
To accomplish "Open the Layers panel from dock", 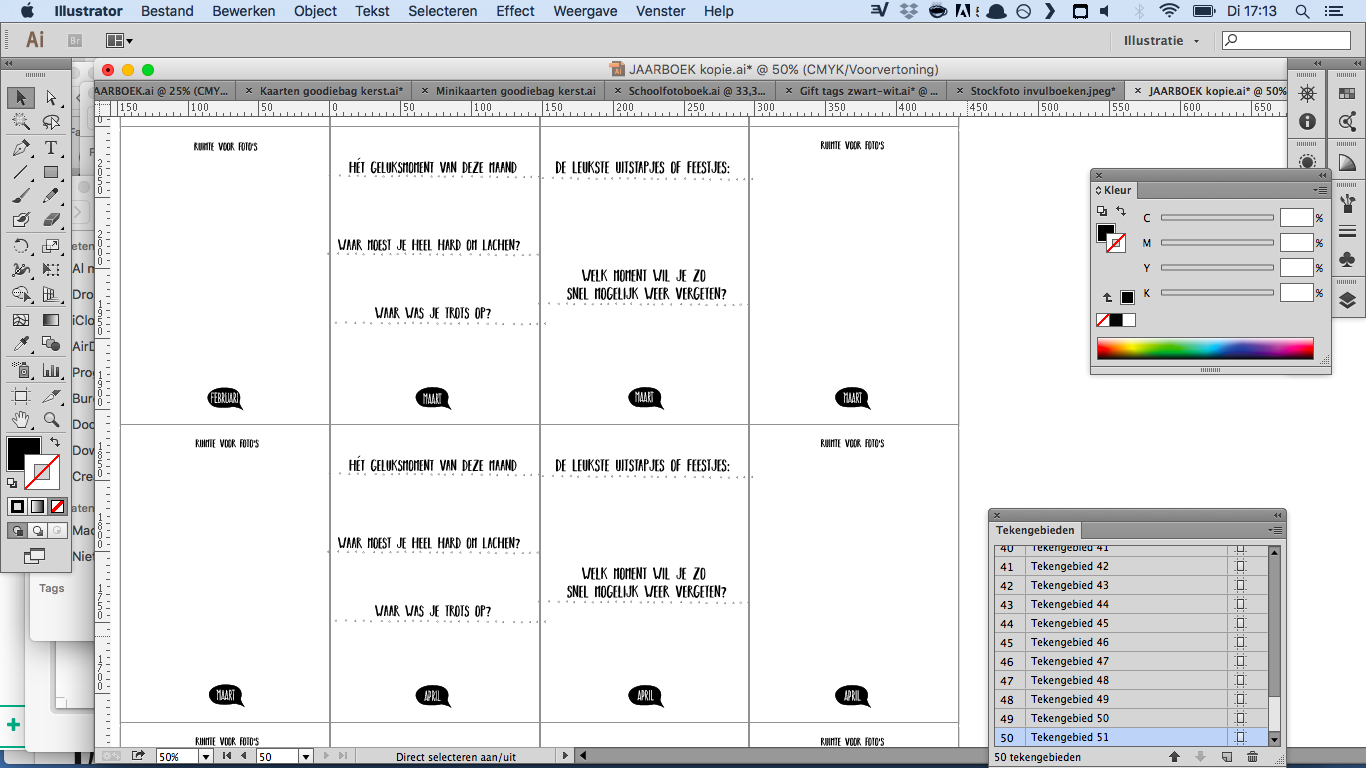I will pos(1347,299).
